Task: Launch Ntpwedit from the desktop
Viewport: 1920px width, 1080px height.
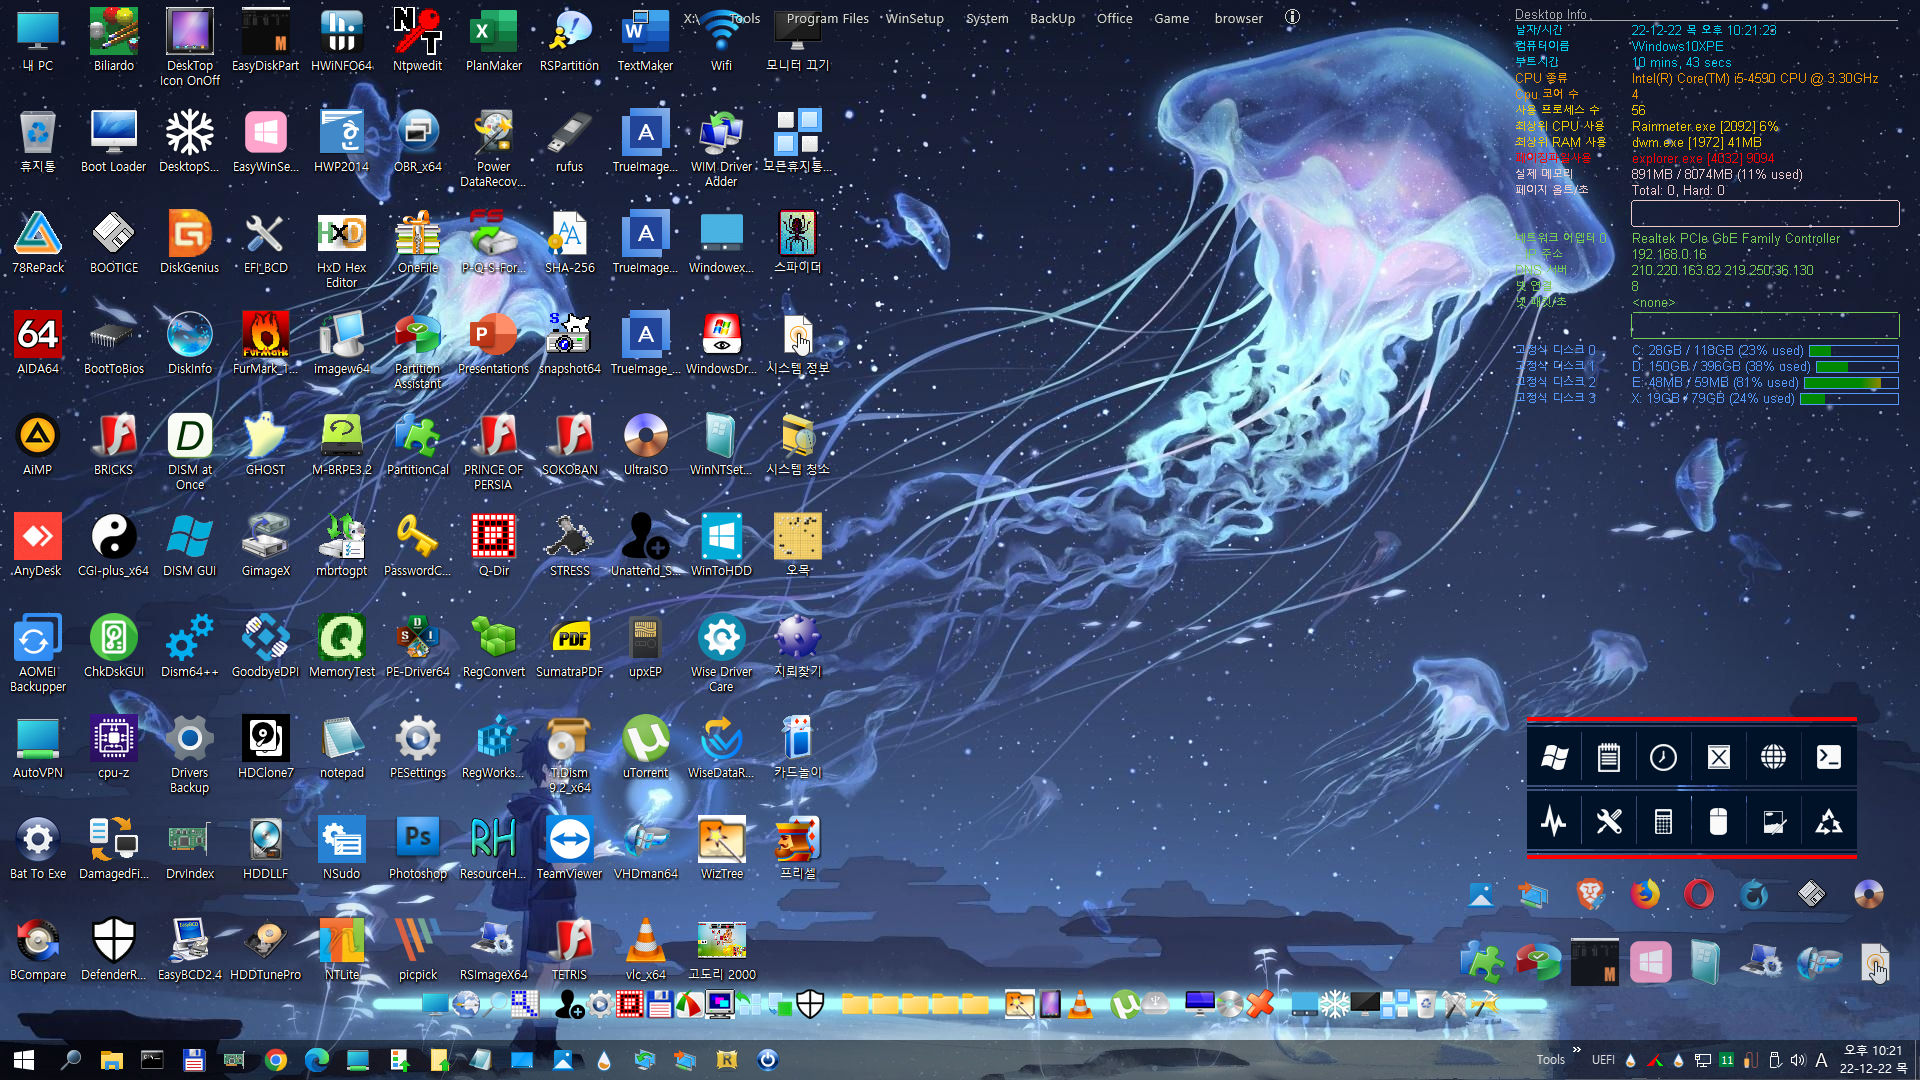Action: pyautogui.click(x=417, y=40)
